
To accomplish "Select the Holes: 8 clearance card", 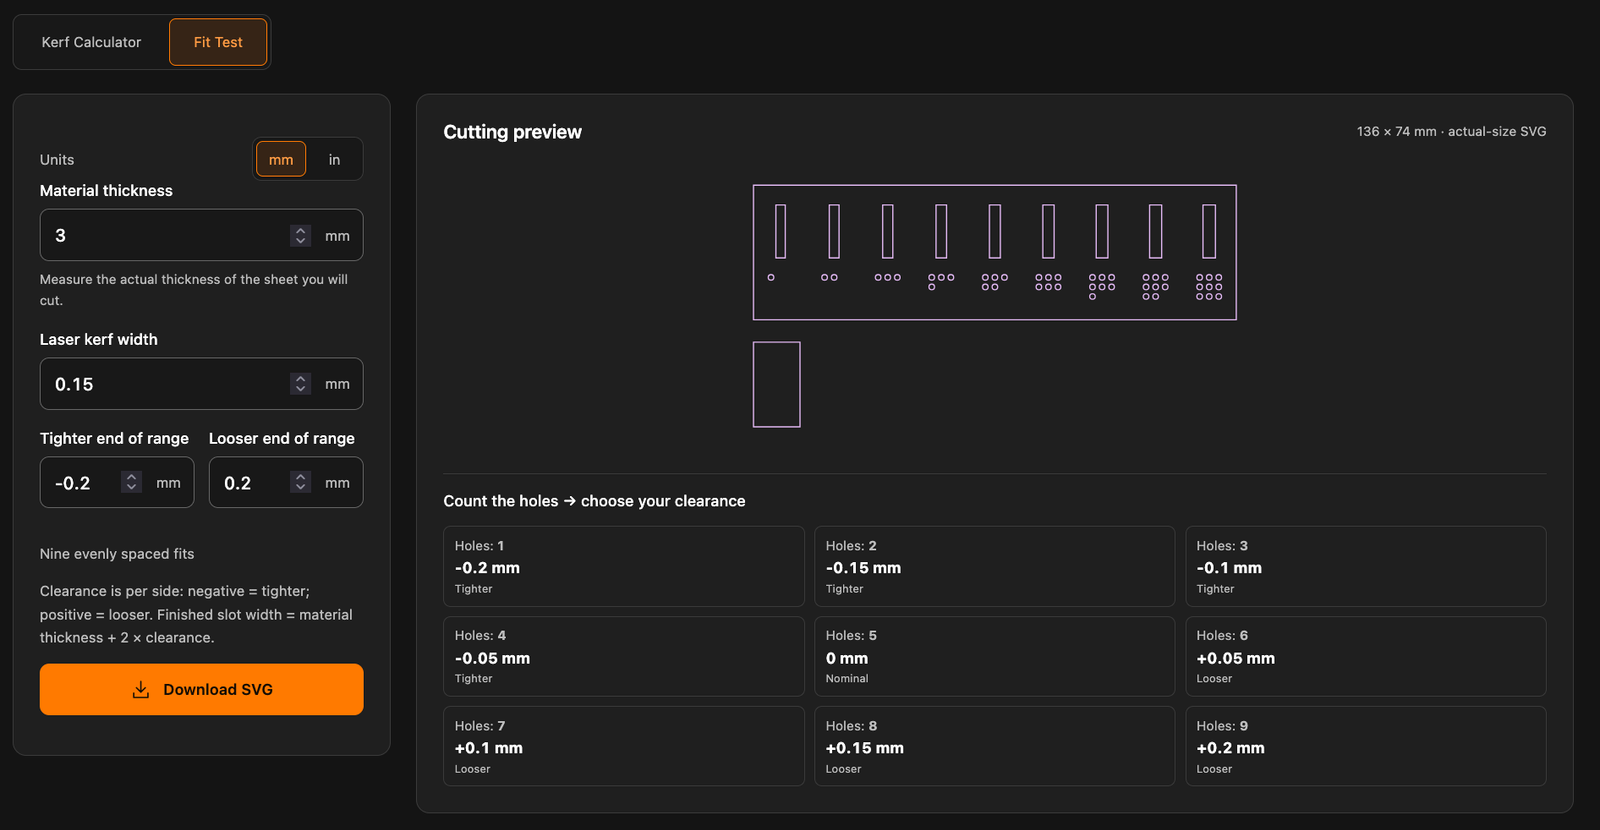I will [995, 746].
